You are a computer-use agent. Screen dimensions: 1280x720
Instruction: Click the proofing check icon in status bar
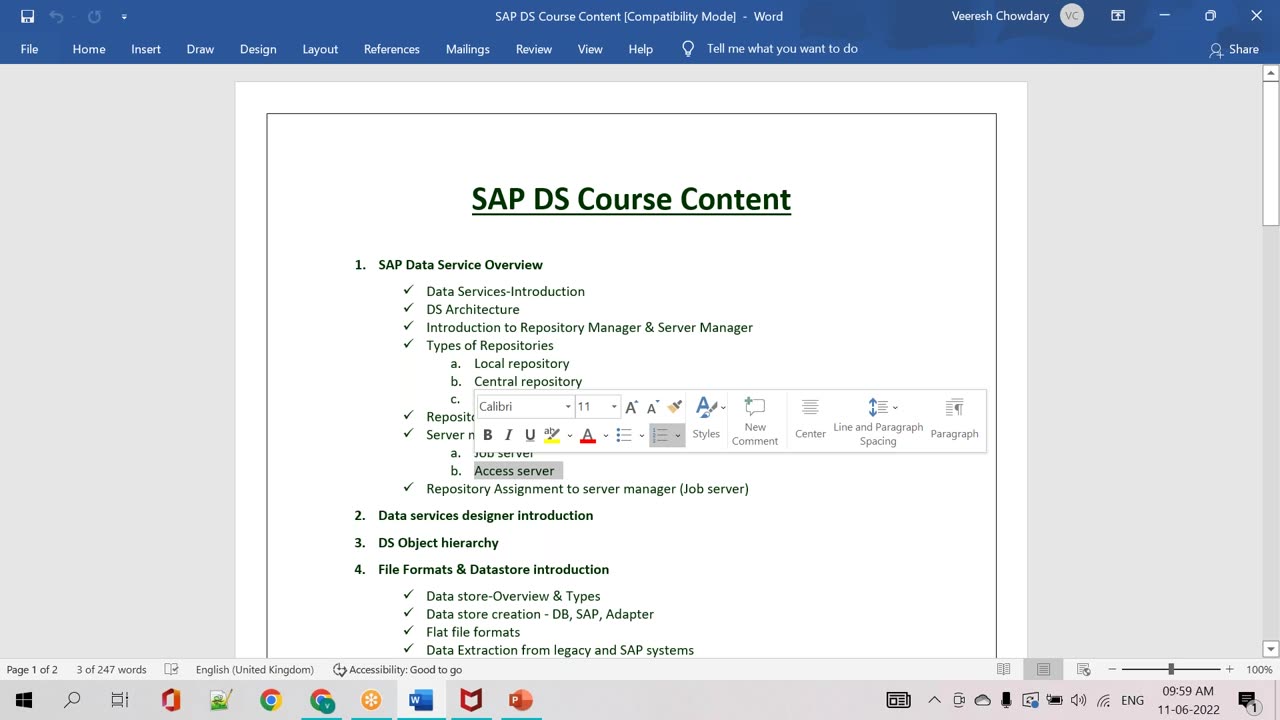pos(171,670)
